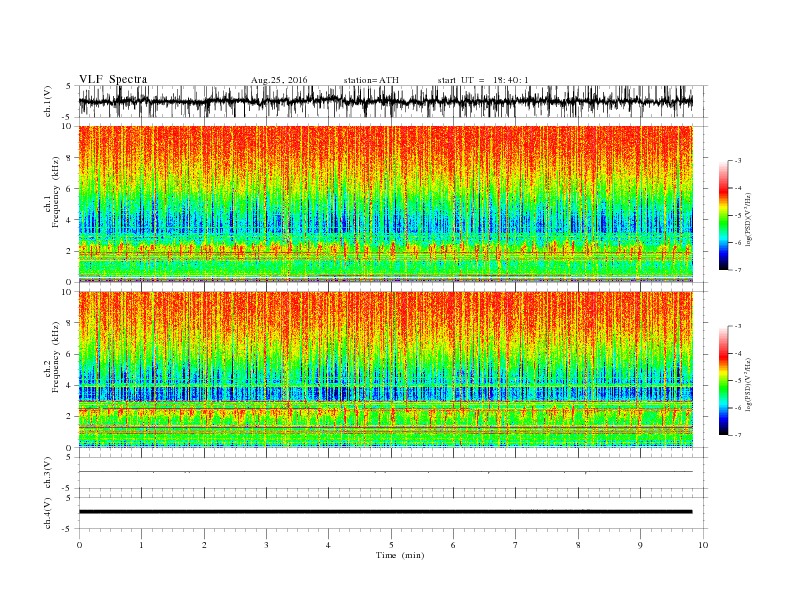792x612 pixels.
Task: Click the ch.2 spectrogram color scale bar
Action: pyautogui.click(x=724, y=380)
